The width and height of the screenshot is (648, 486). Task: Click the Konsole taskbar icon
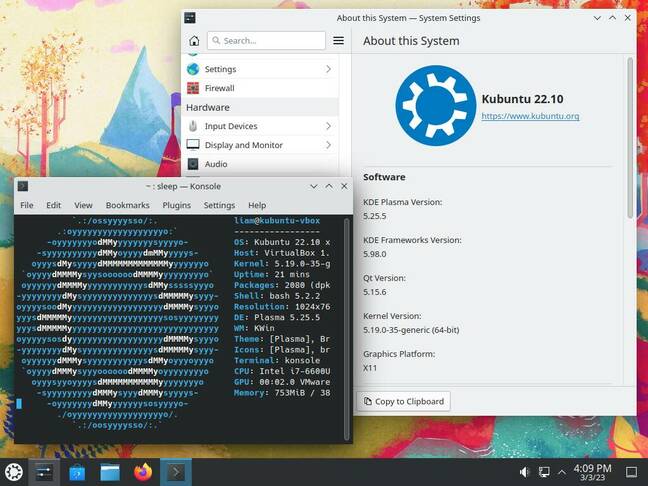(176, 472)
